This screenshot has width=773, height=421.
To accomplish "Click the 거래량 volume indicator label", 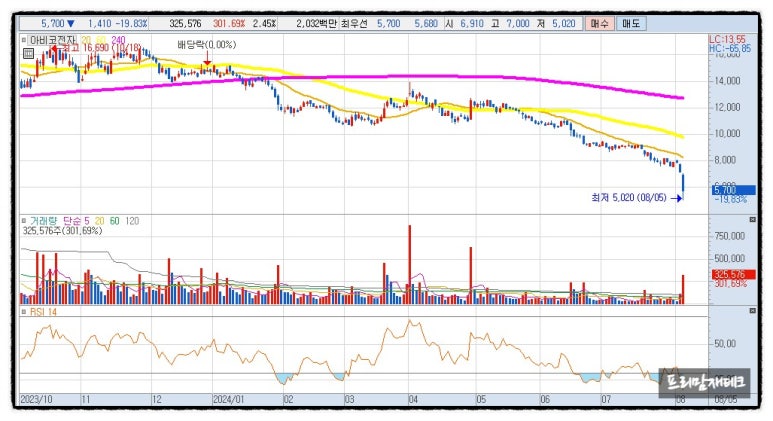I will click(x=43, y=221).
